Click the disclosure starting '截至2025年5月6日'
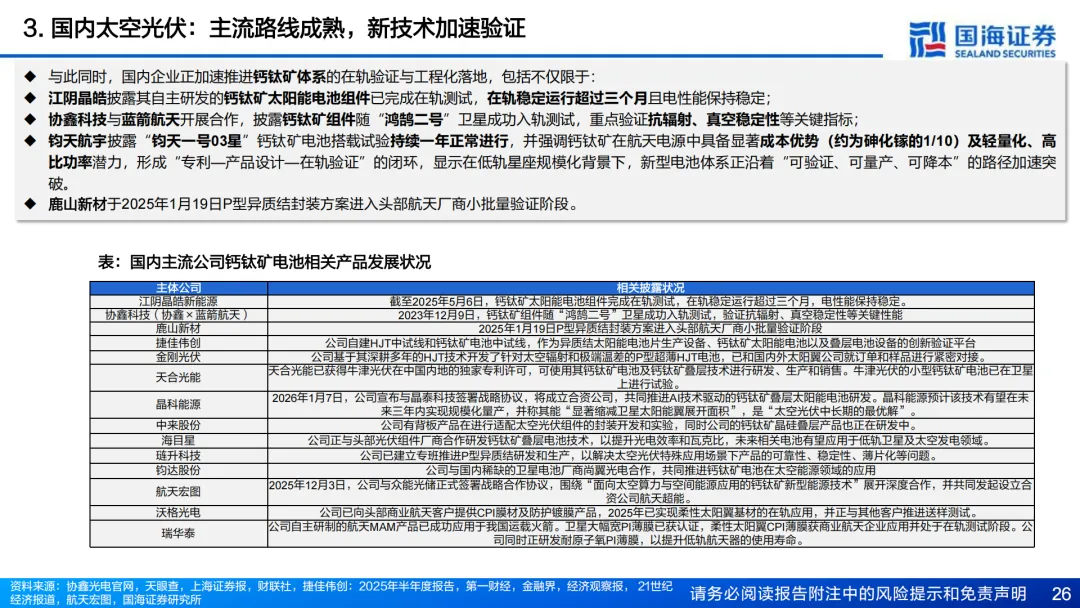The image size is (1080, 608). click(x=650, y=302)
